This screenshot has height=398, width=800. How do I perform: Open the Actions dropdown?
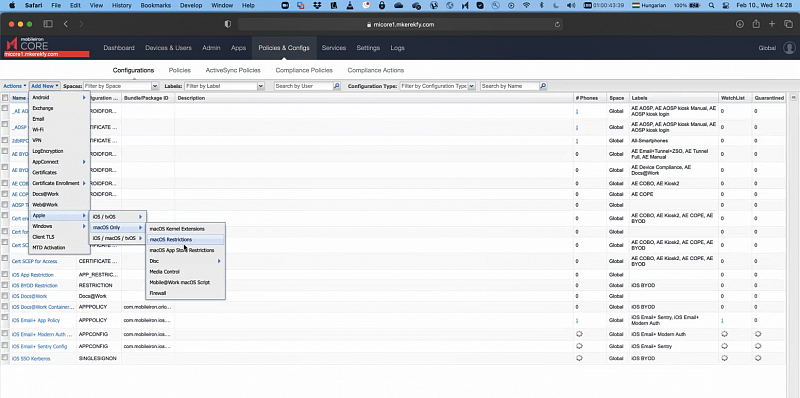click(x=15, y=86)
